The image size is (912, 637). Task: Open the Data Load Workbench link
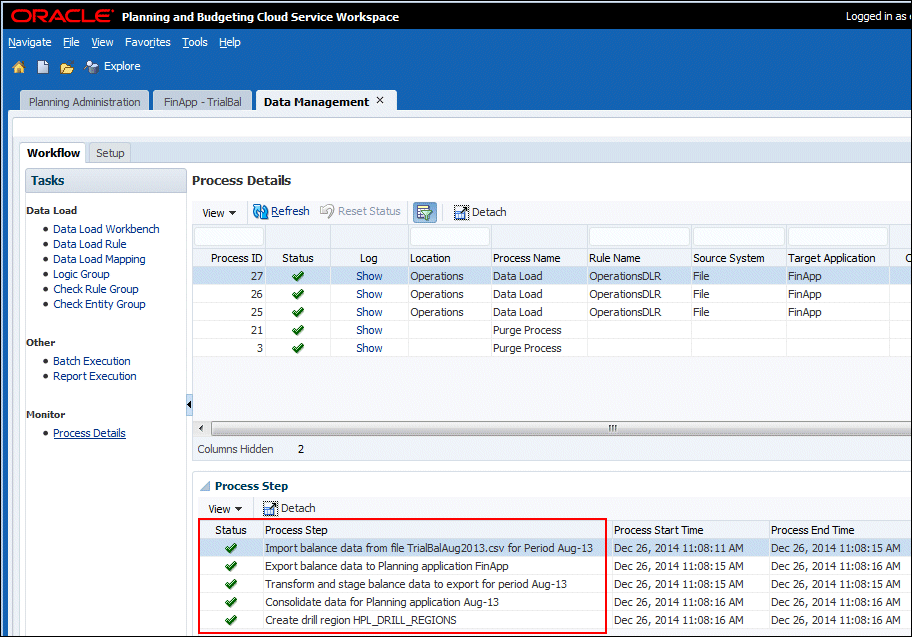click(106, 229)
